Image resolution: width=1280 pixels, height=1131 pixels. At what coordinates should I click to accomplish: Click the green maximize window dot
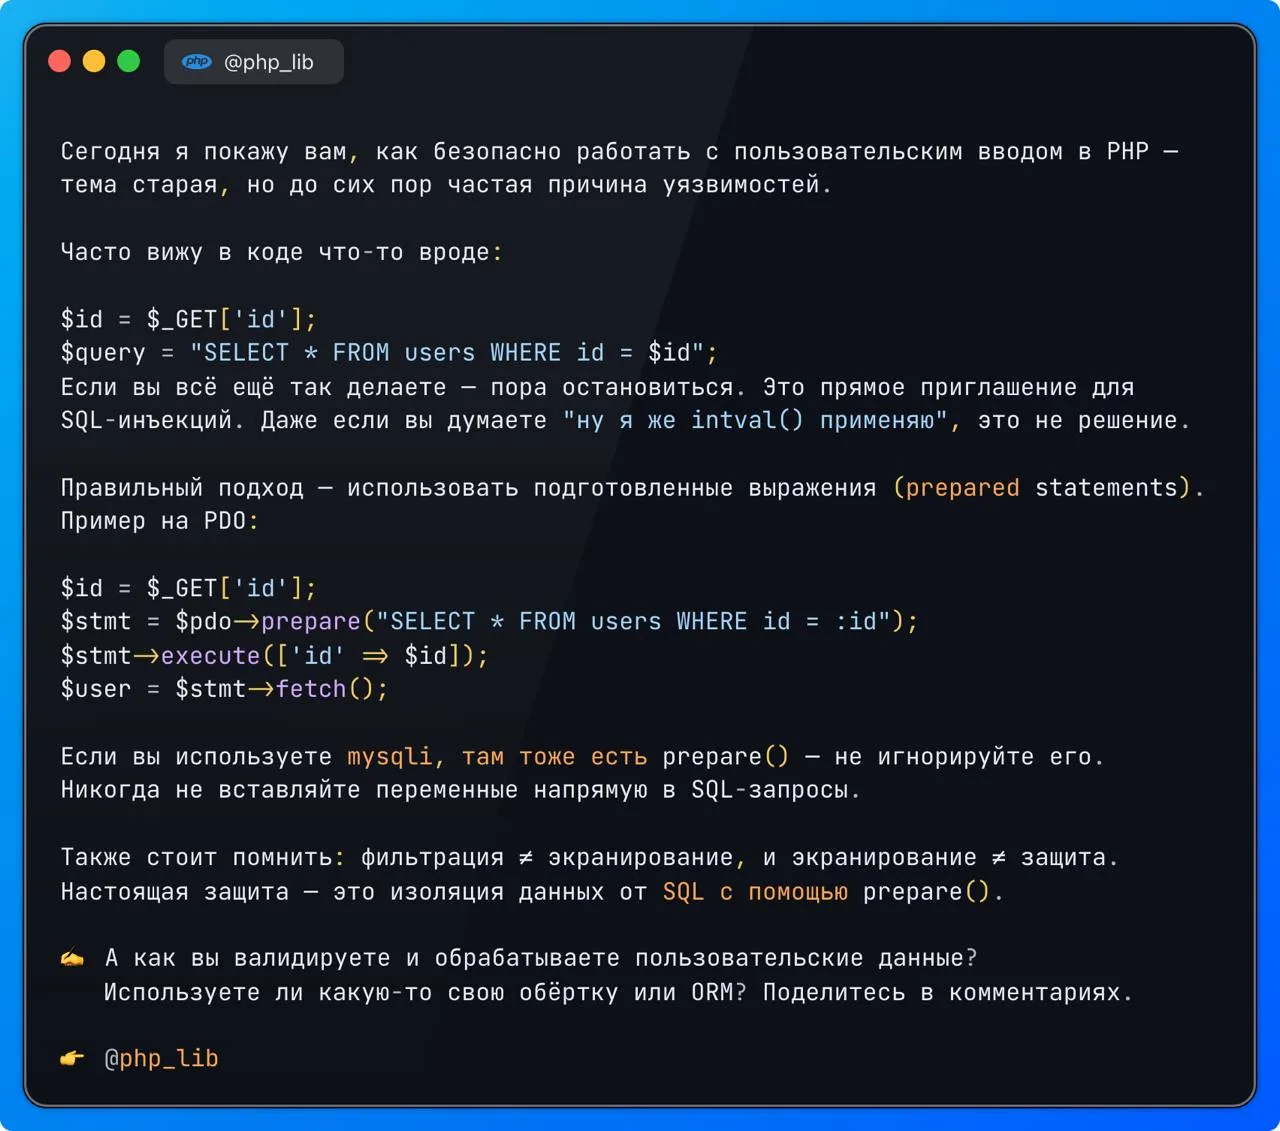pyautogui.click(x=129, y=61)
